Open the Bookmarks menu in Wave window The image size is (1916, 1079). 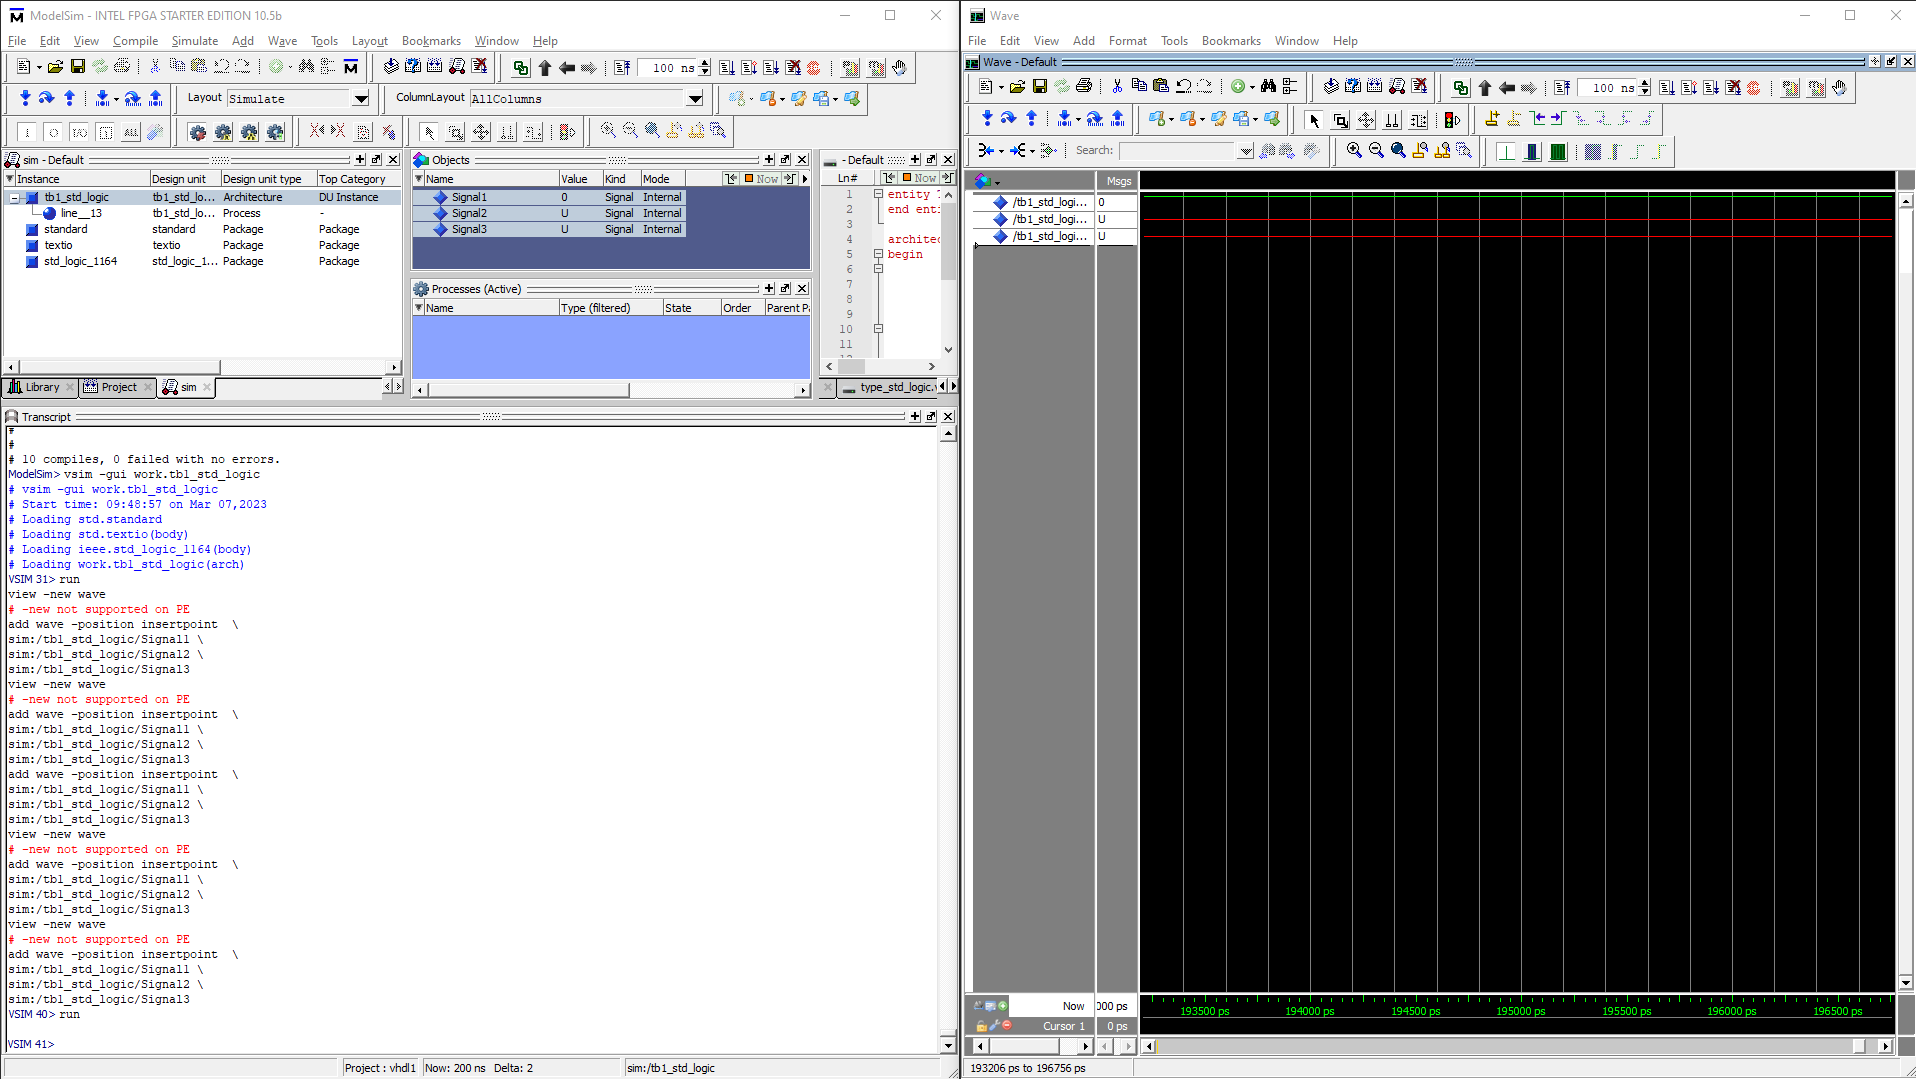(1230, 41)
